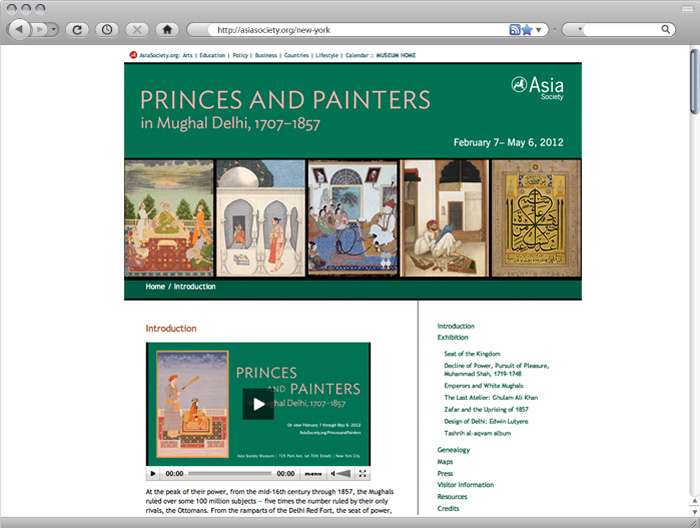Open the Policy top navigation link

pyautogui.click(x=240, y=55)
